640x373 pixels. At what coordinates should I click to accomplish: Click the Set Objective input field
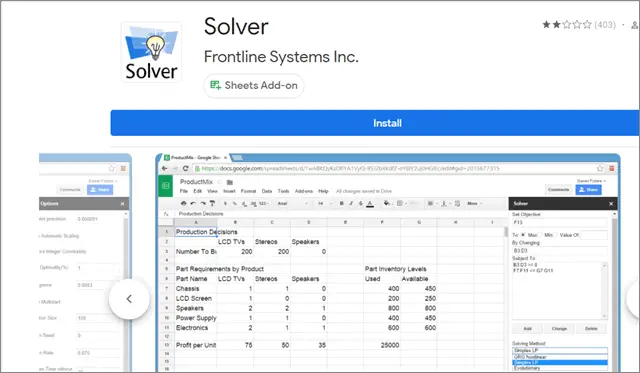(x=560, y=222)
